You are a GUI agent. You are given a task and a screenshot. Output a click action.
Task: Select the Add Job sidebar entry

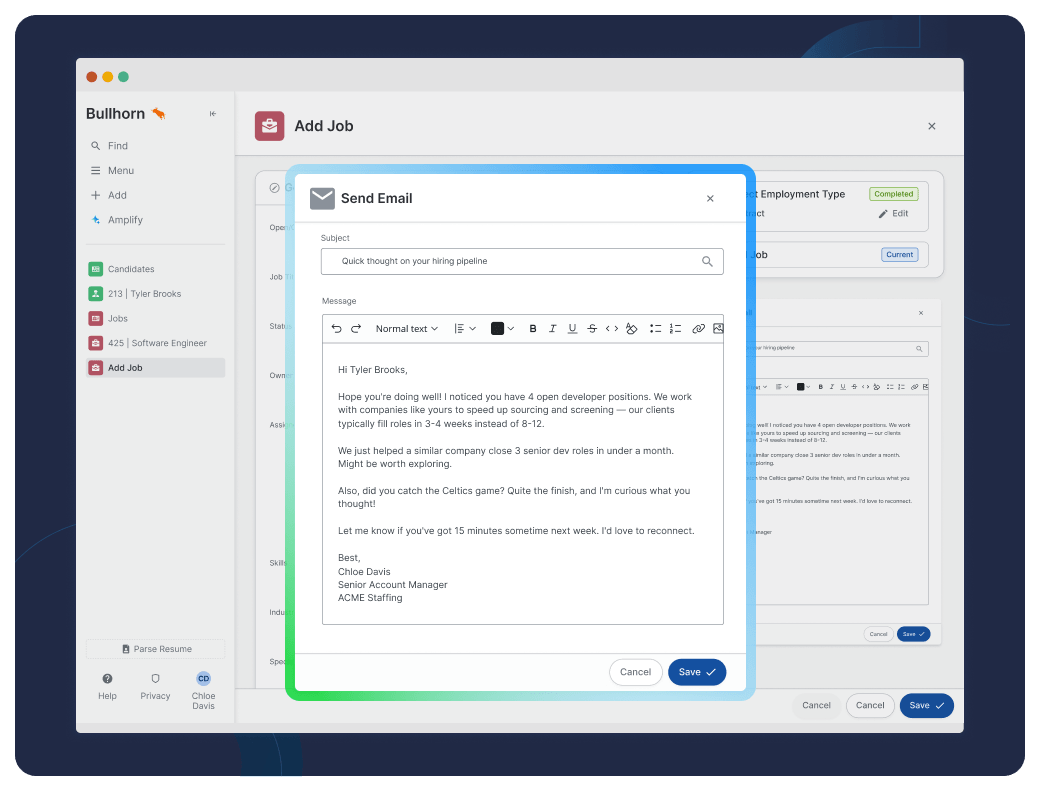pos(155,367)
